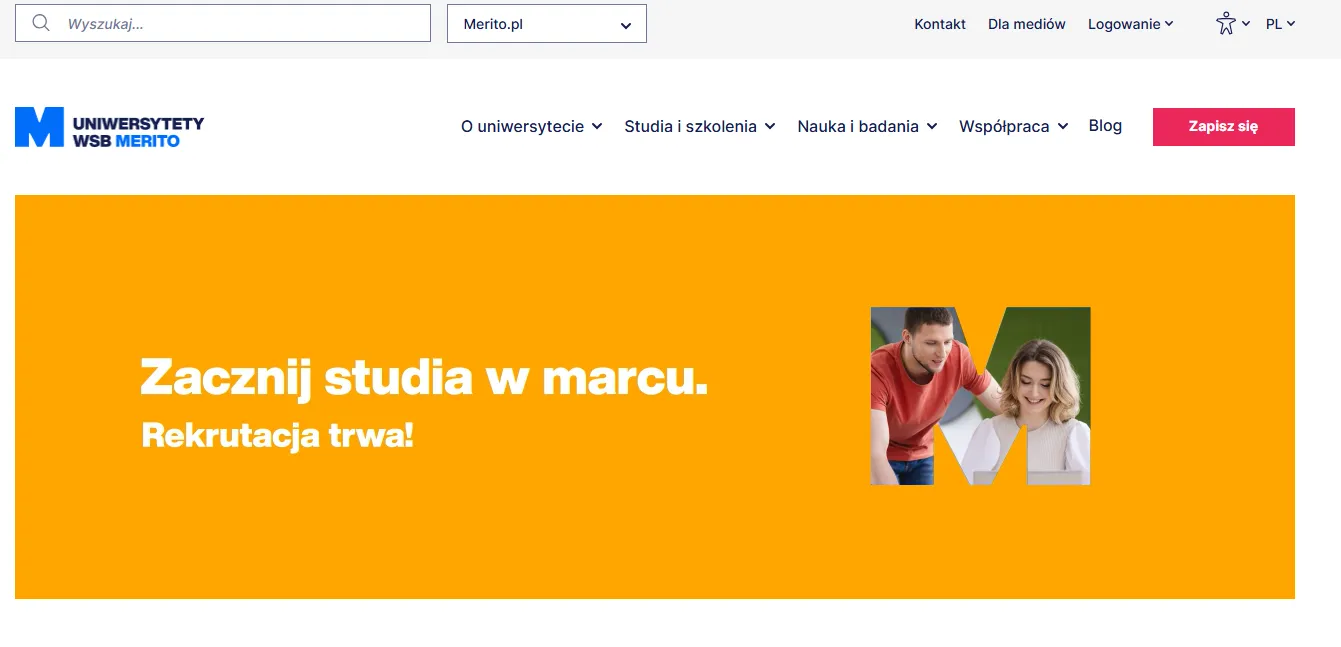Click the pink Zapisz się button

pos(1223,126)
